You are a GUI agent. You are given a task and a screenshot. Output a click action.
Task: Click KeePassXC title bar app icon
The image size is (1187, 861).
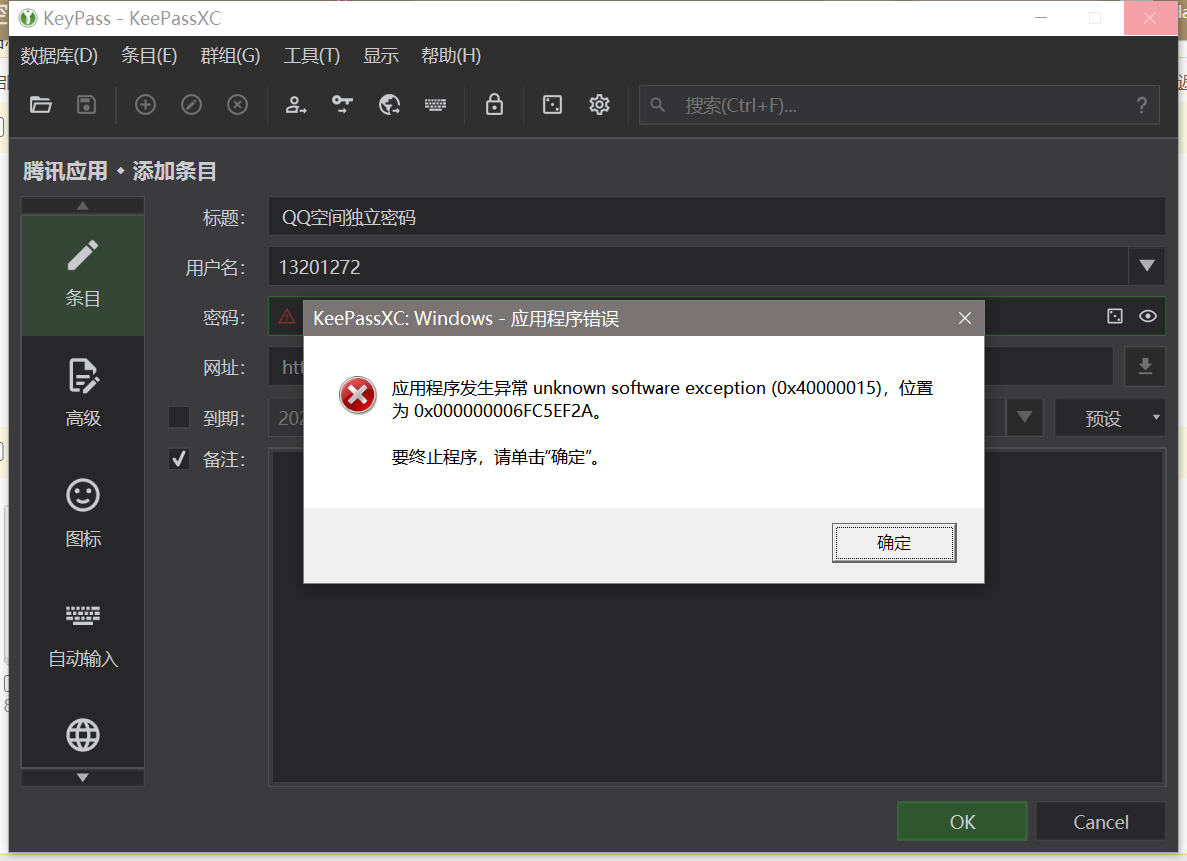click(27, 18)
